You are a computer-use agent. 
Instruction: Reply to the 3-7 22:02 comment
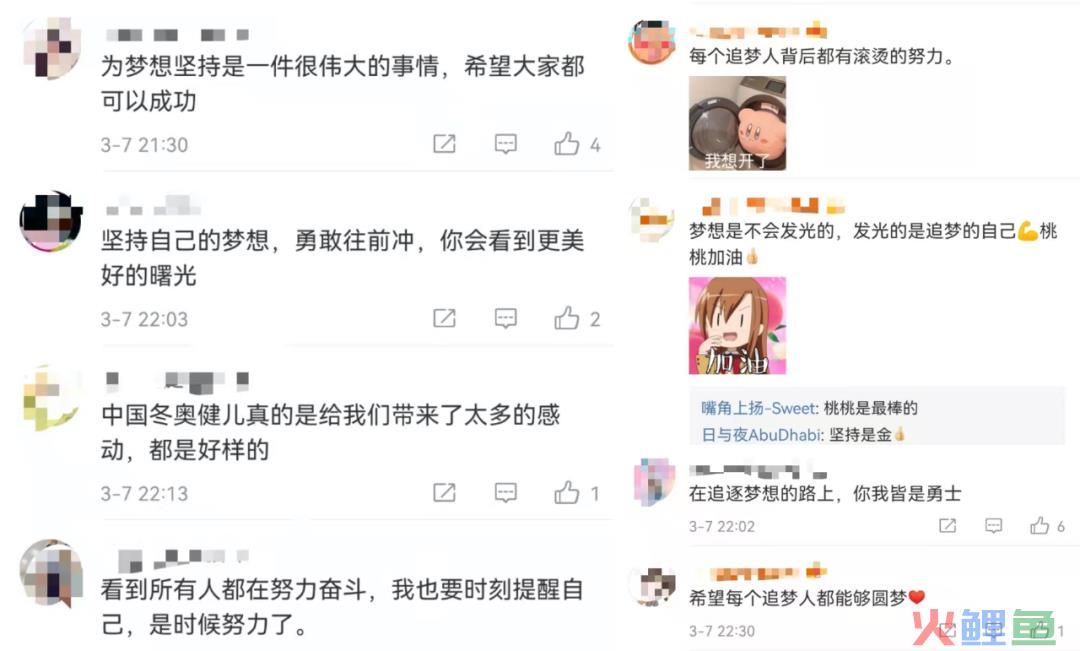click(993, 526)
